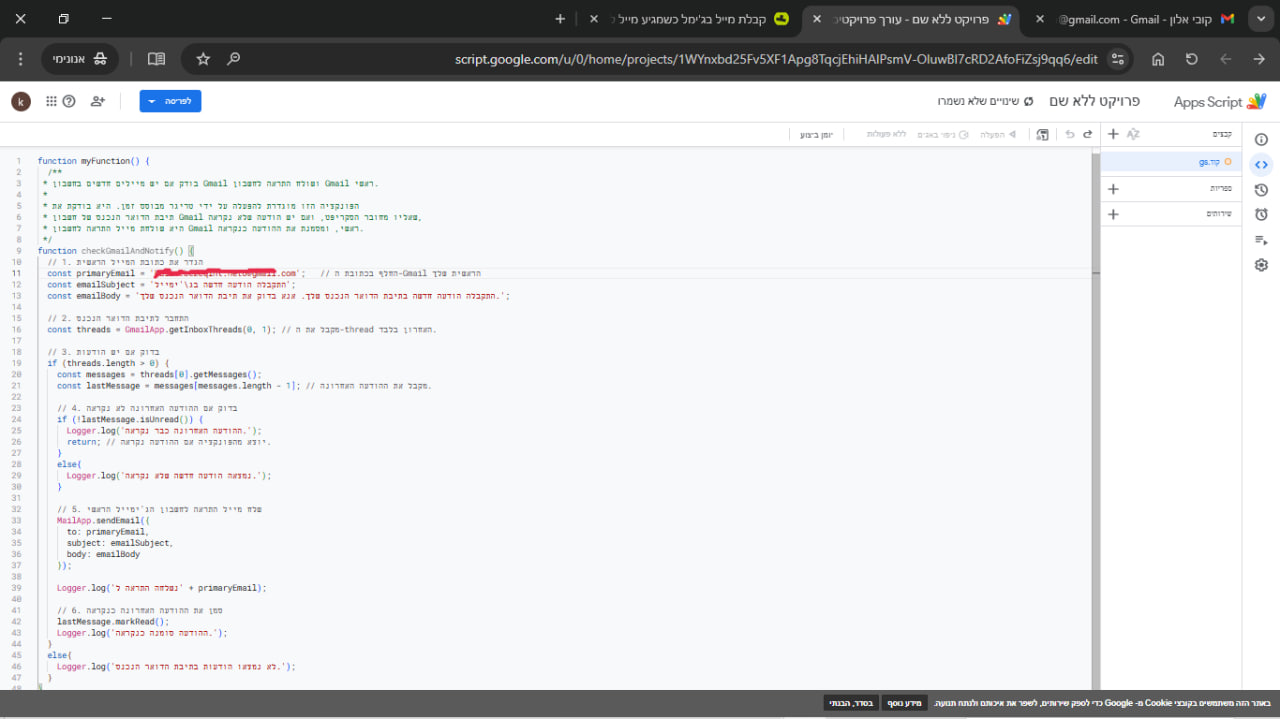Click בסדר, הבנתי cookie consent button

851,703
